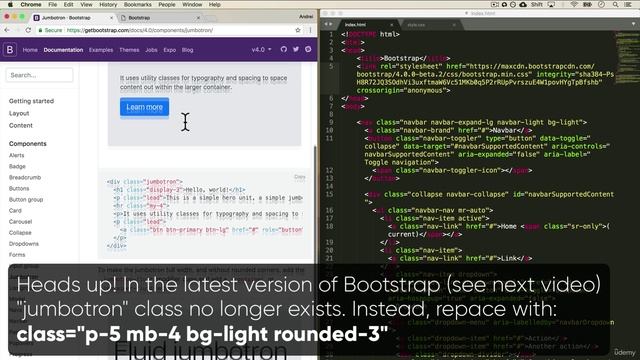Click the Chrome back arrow
Image resolution: width=640 pixels, height=360 pixels.
coord(7,30)
